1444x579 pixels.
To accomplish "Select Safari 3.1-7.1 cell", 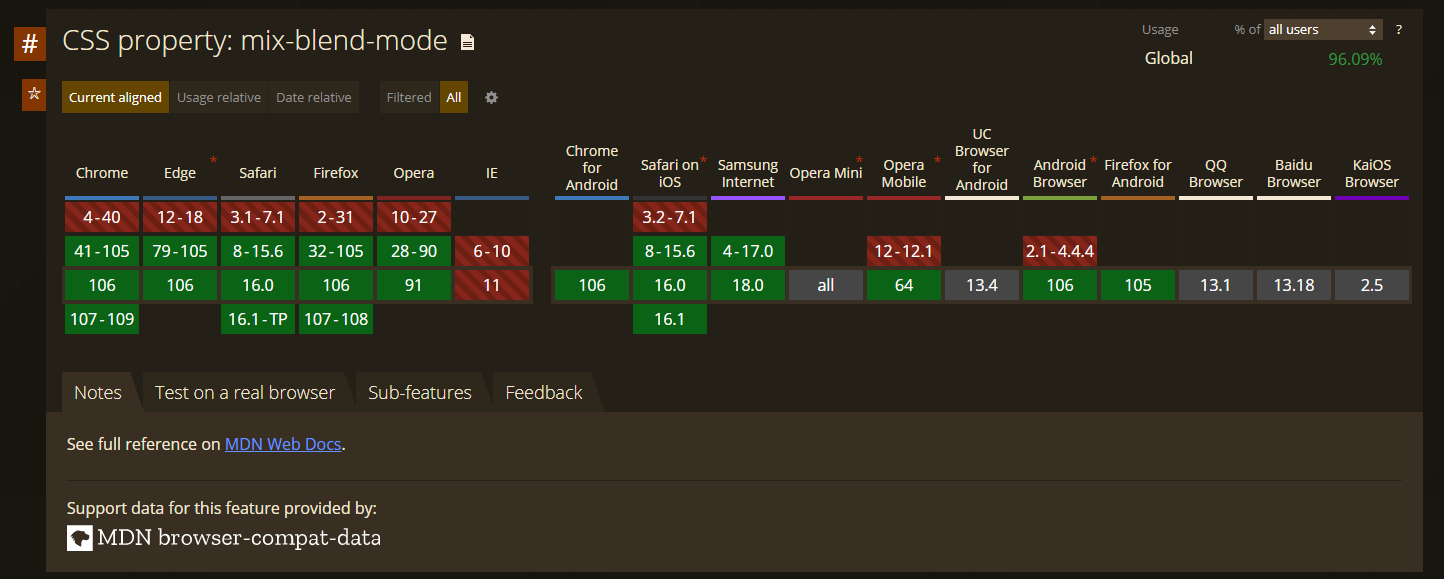I will pyautogui.click(x=258, y=217).
